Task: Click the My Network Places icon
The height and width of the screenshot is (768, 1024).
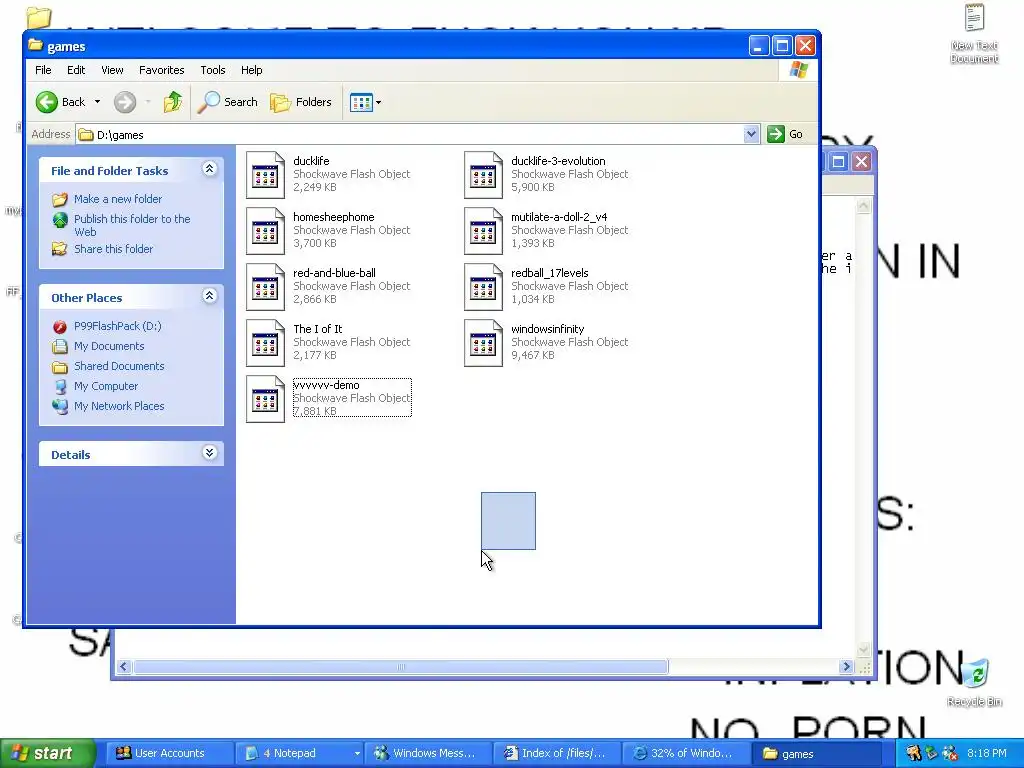Action: point(59,406)
